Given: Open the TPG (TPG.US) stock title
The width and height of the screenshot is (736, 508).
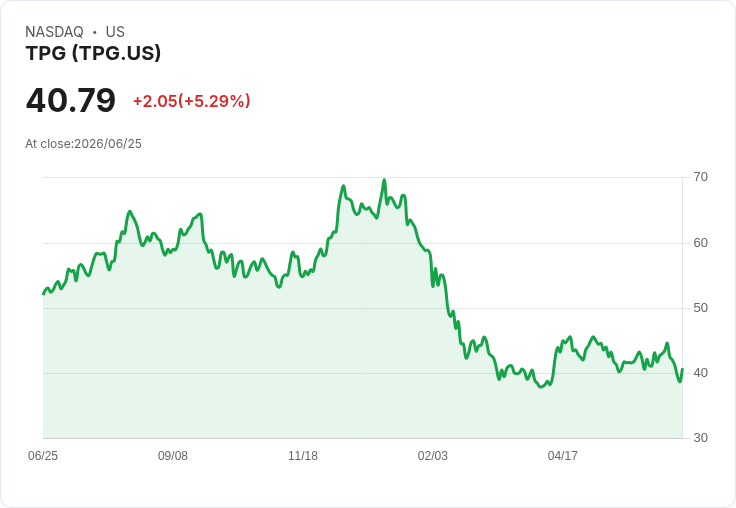Looking at the screenshot, I should [x=93, y=53].
